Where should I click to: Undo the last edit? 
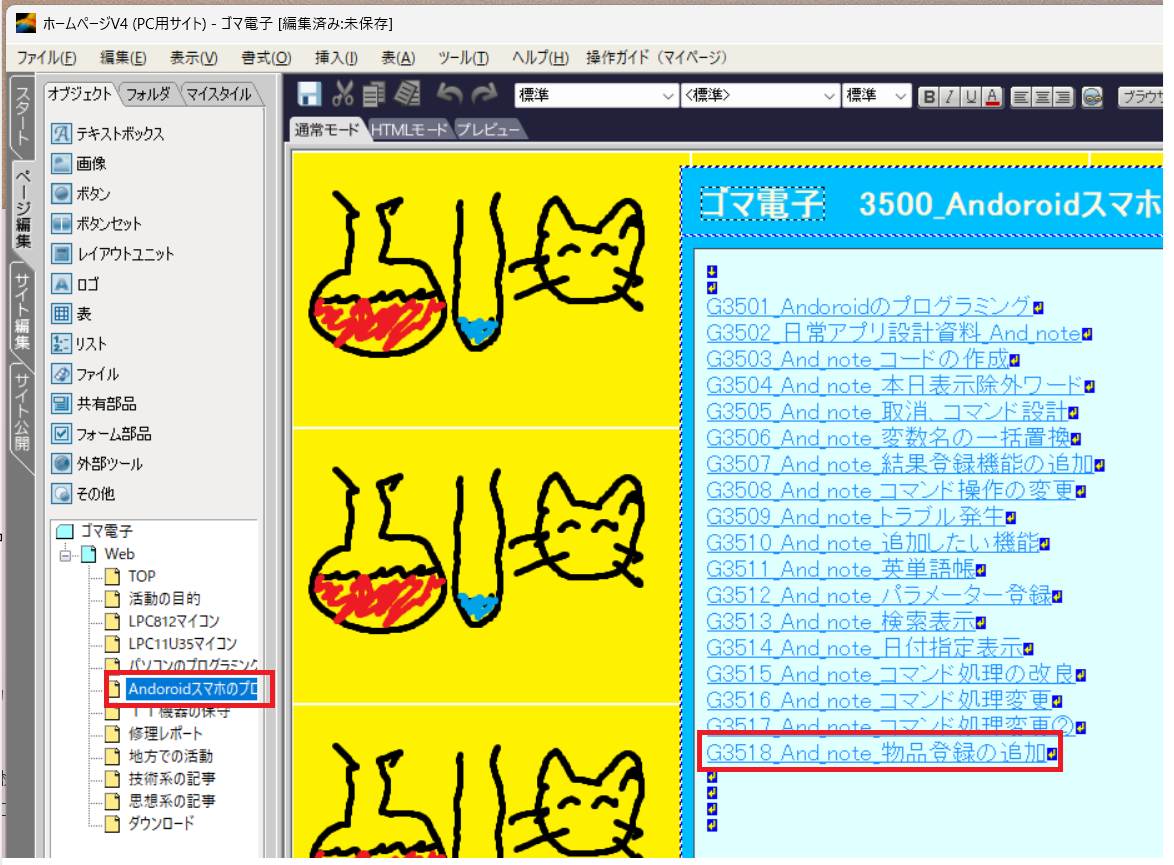tap(450, 94)
